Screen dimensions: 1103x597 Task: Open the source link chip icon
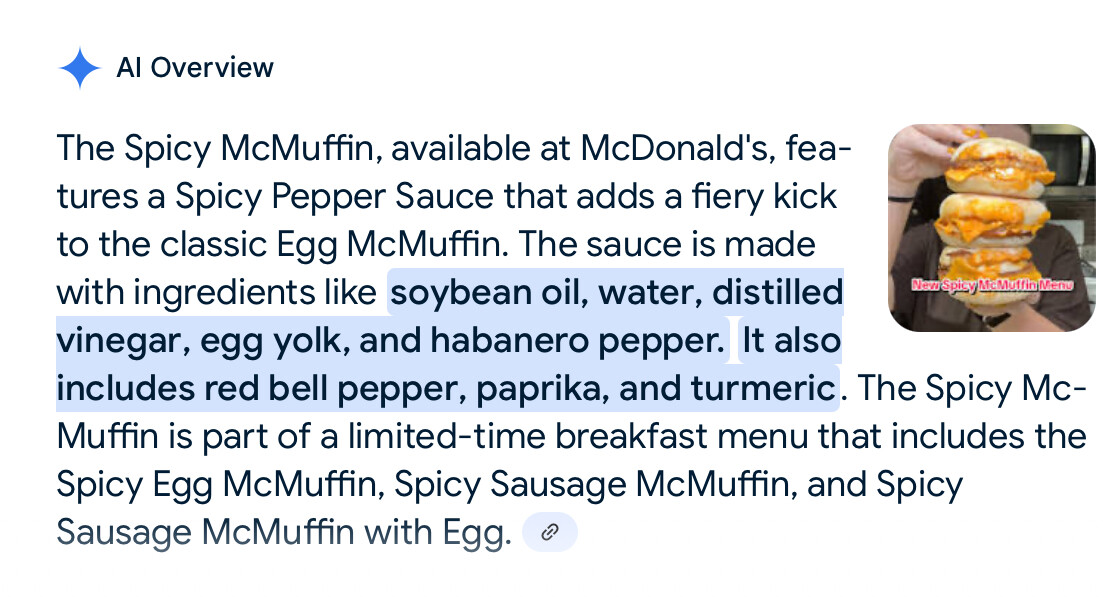(x=549, y=532)
